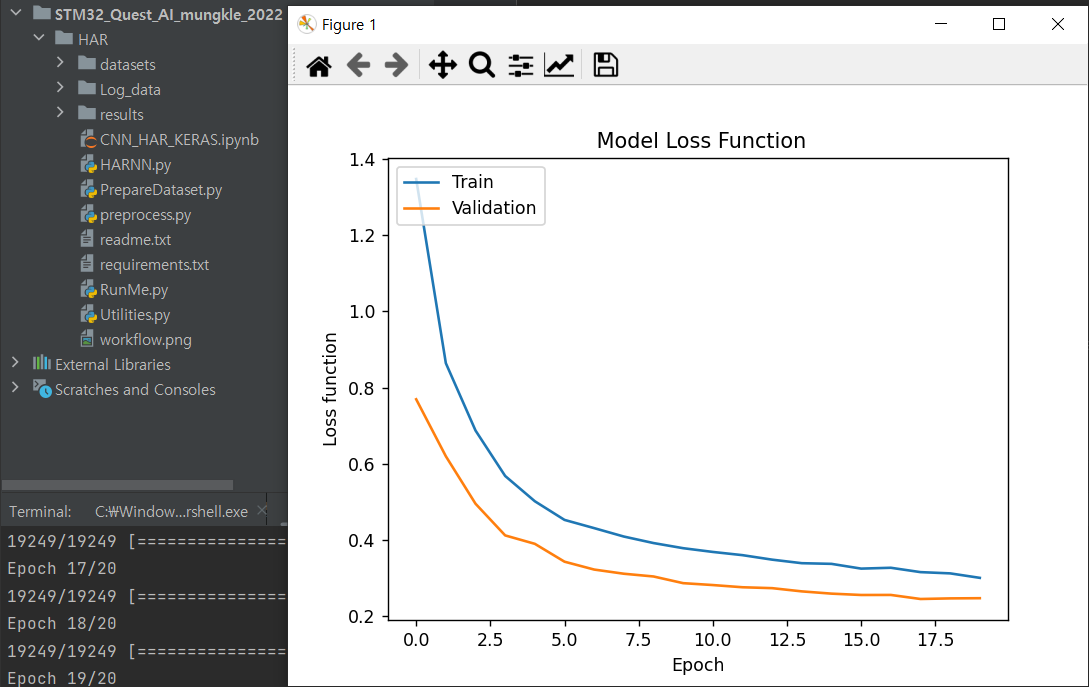Collapse the HAR folder

(39, 39)
